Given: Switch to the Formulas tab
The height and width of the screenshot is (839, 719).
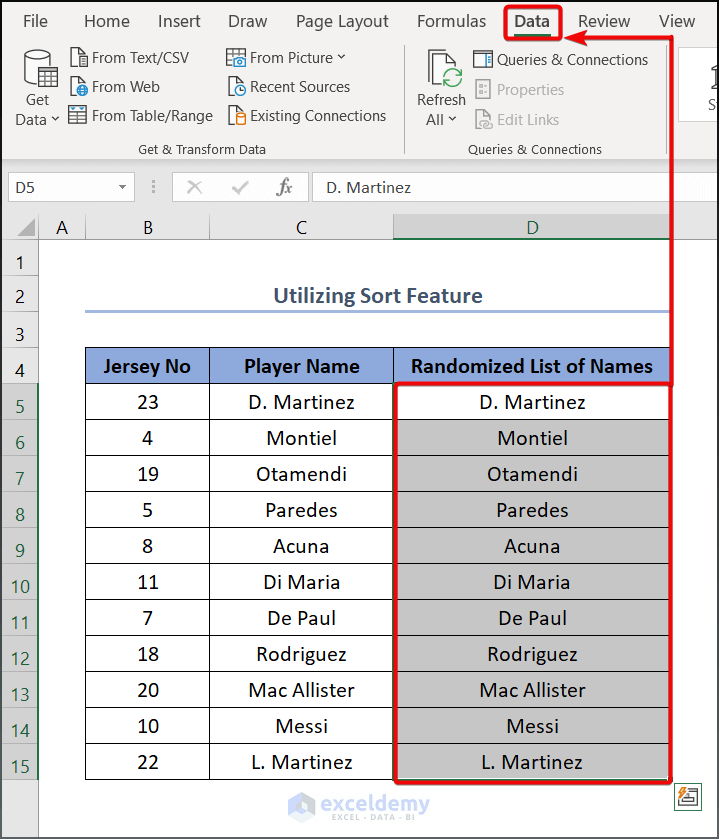Looking at the screenshot, I should 452,21.
